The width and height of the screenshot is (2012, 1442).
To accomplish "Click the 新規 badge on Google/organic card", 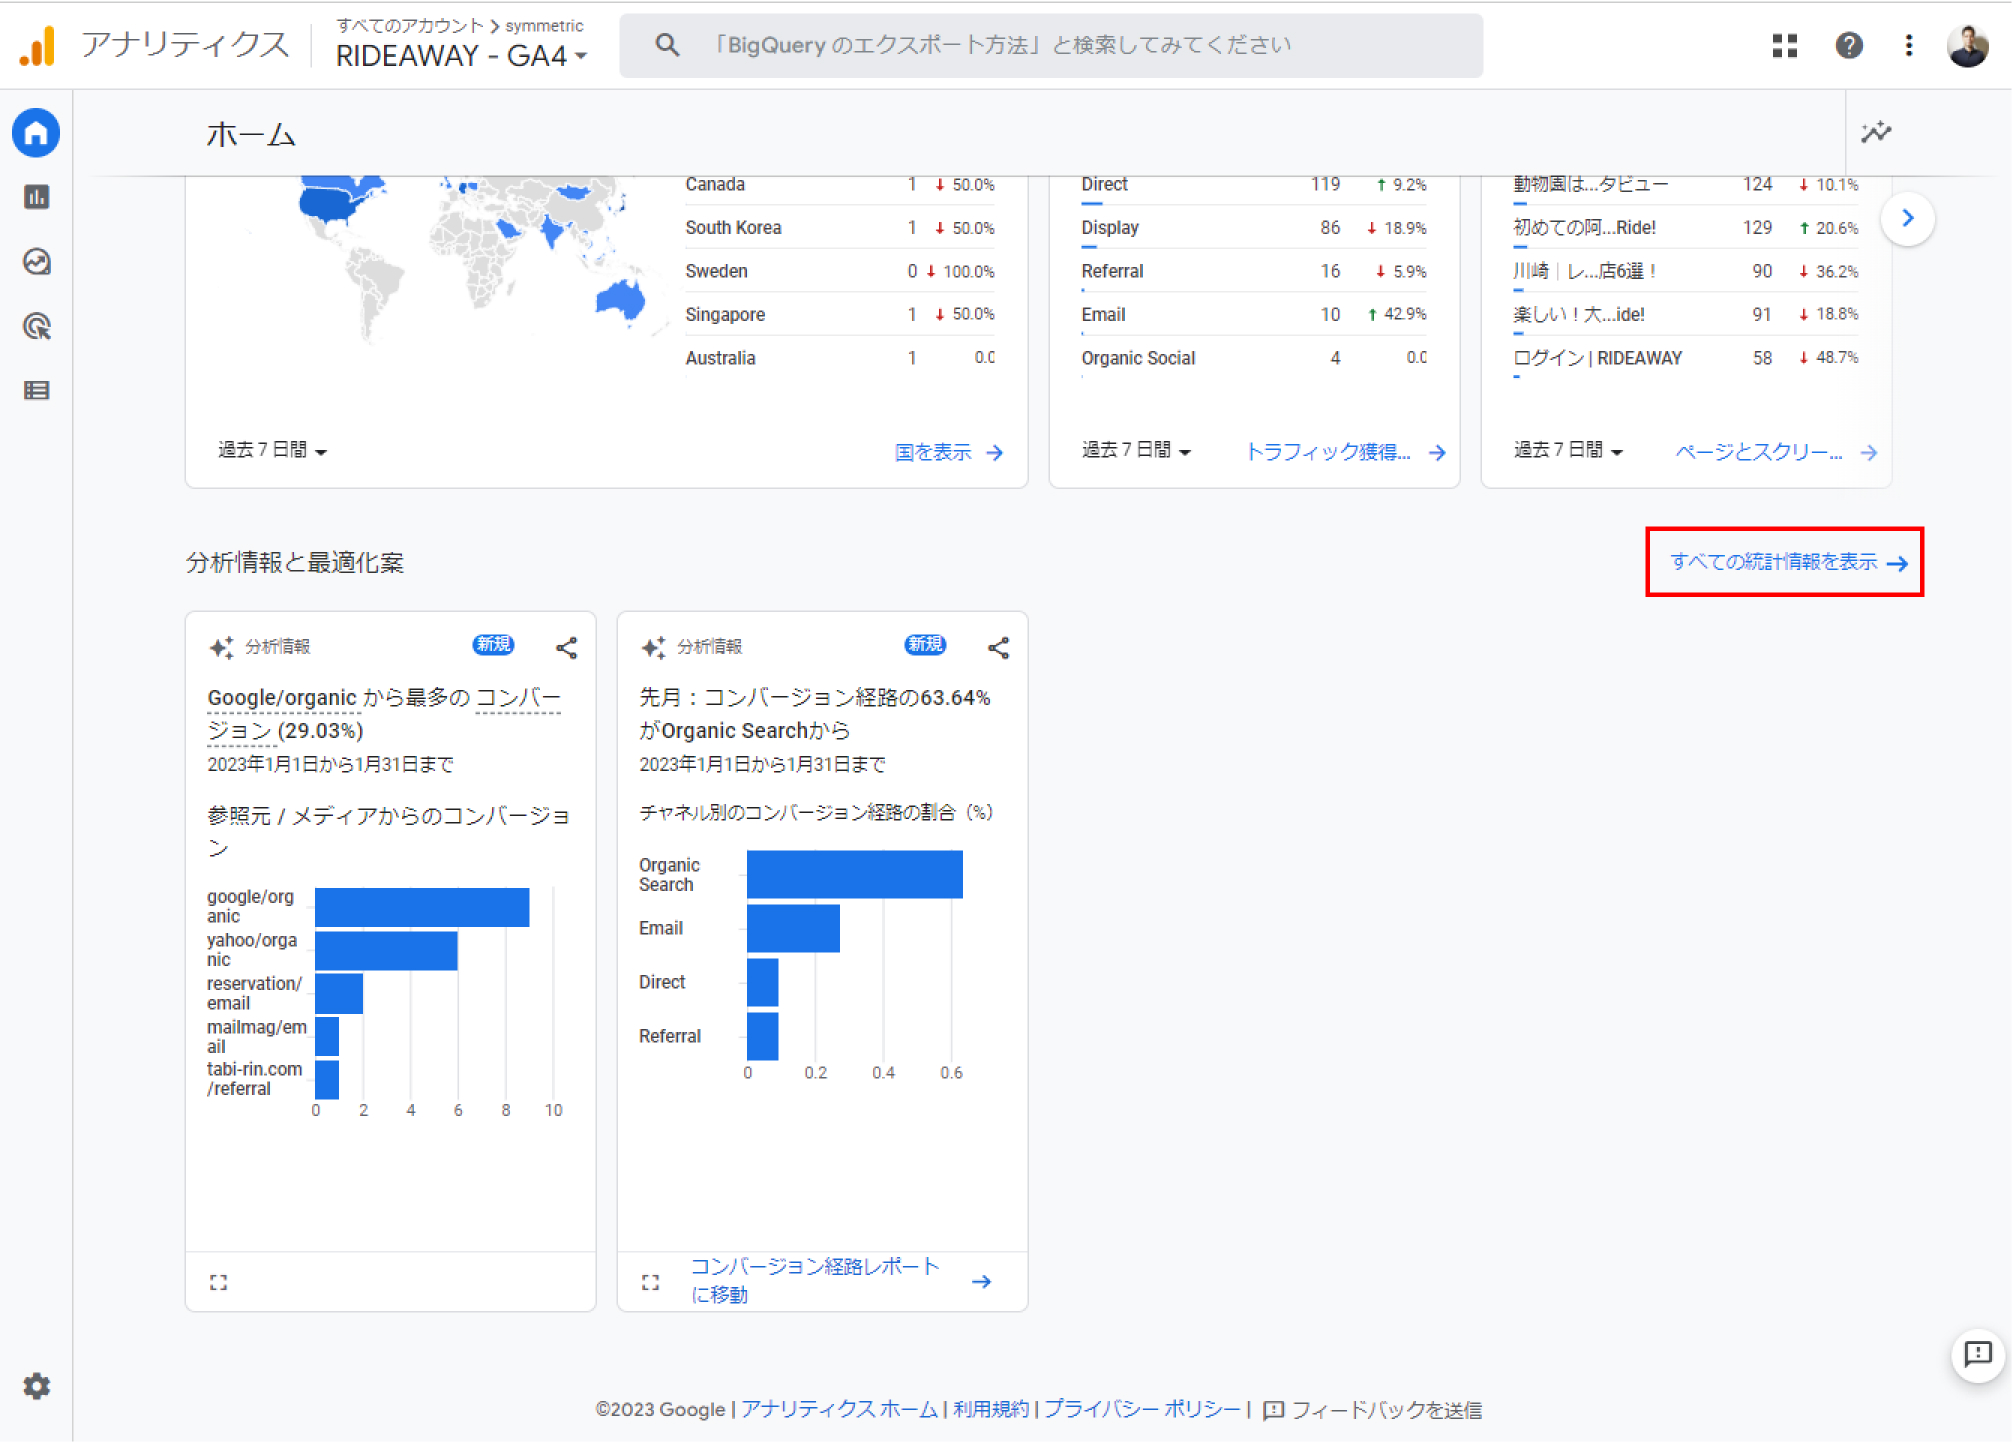I will point(493,645).
